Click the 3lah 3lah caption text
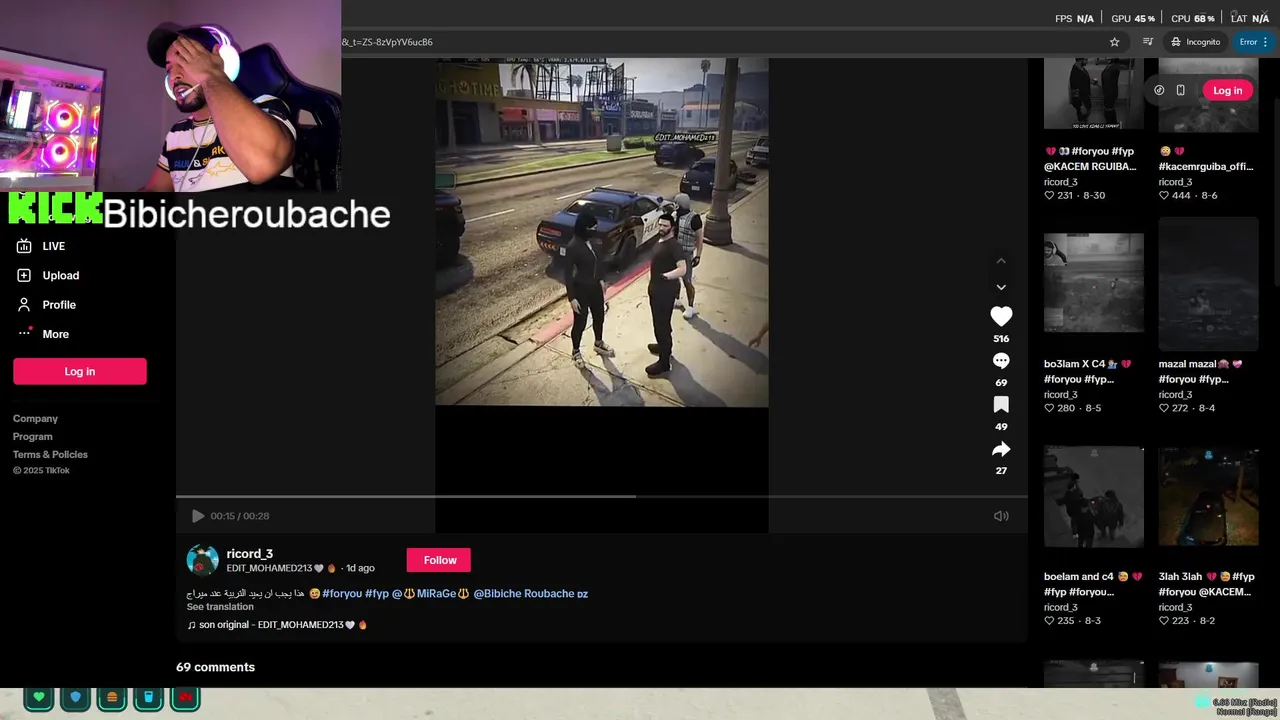 pos(1206,584)
